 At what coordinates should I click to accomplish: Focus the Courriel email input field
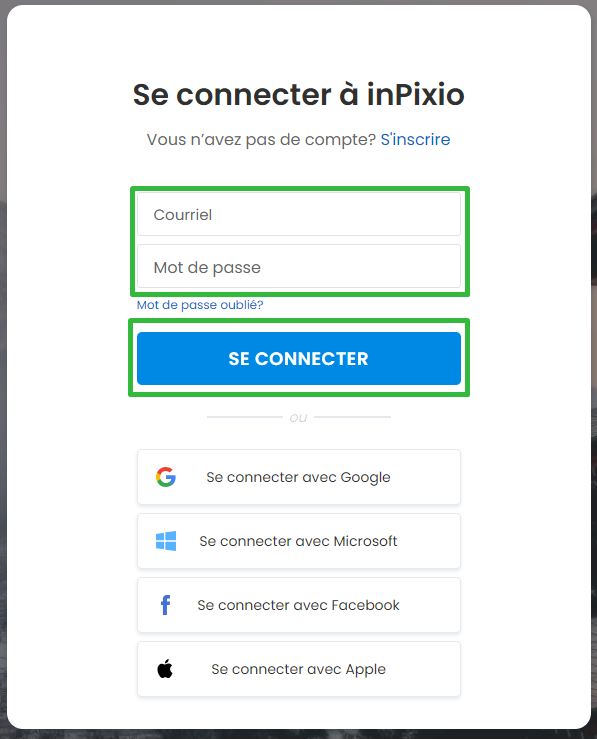pos(299,214)
